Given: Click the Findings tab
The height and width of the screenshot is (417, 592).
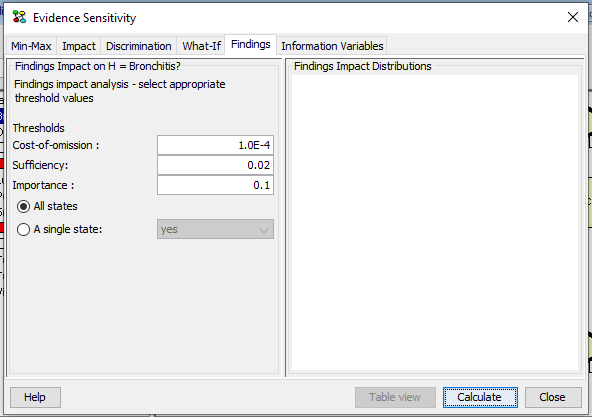Looking at the screenshot, I should (251, 45).
